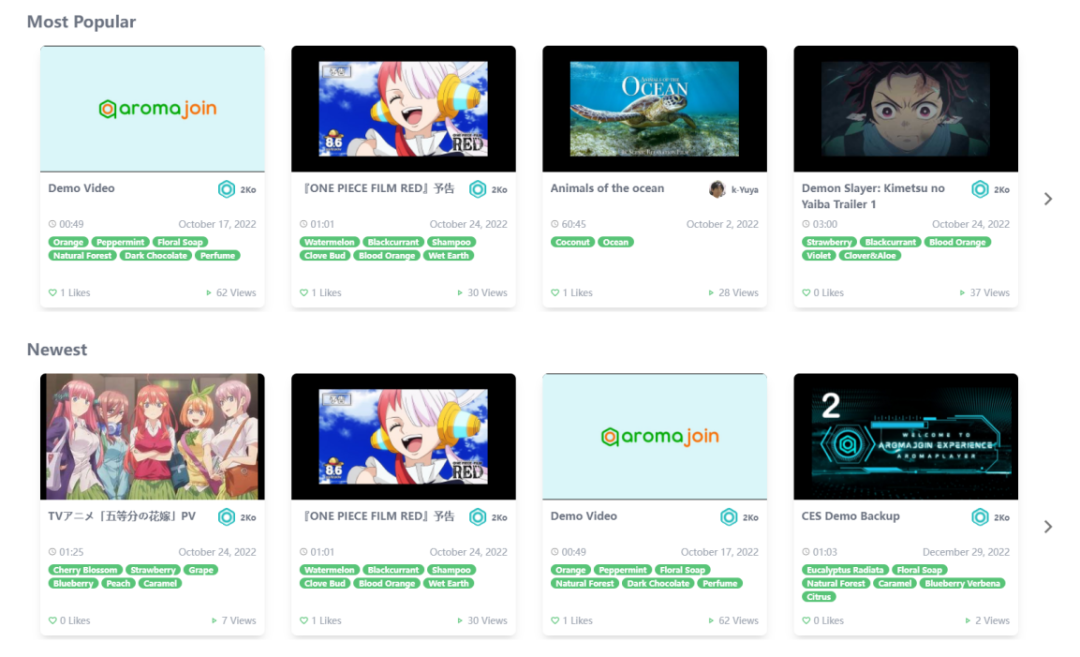The width and height of the screenshot is (1080, 657).
Task: Click '7 Views' count text
Action: click(x=239, y=620)
